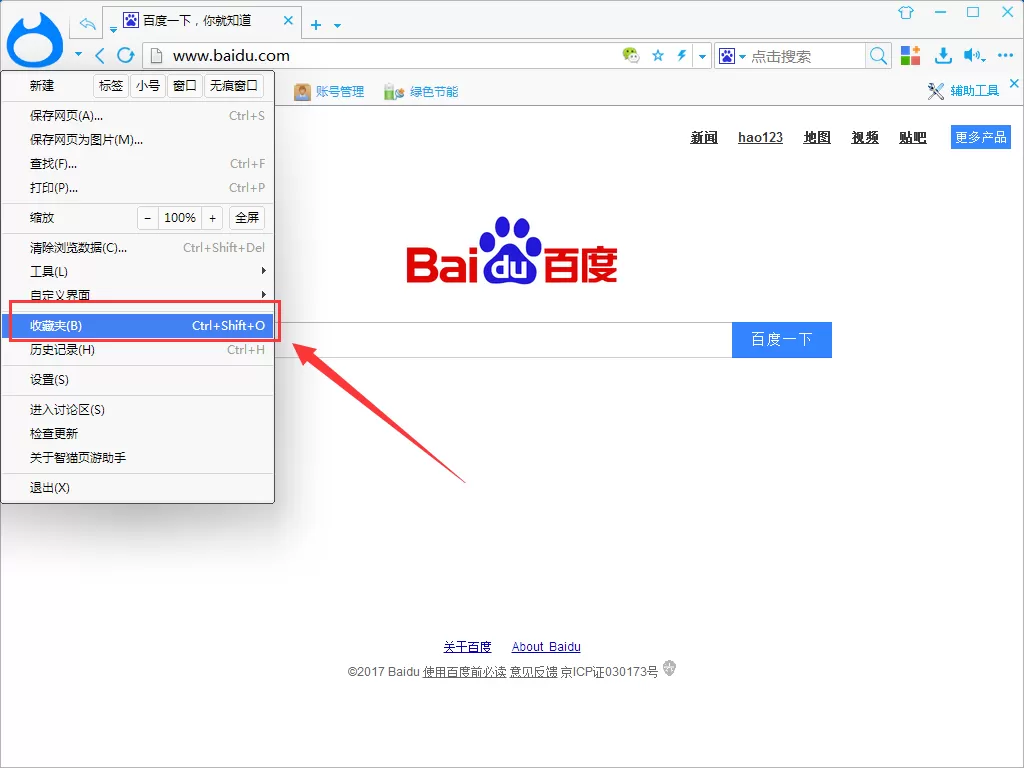The image size is (1024, 768).
Task: Click the Baidu search input box
Action: click(x=503, y=340)
